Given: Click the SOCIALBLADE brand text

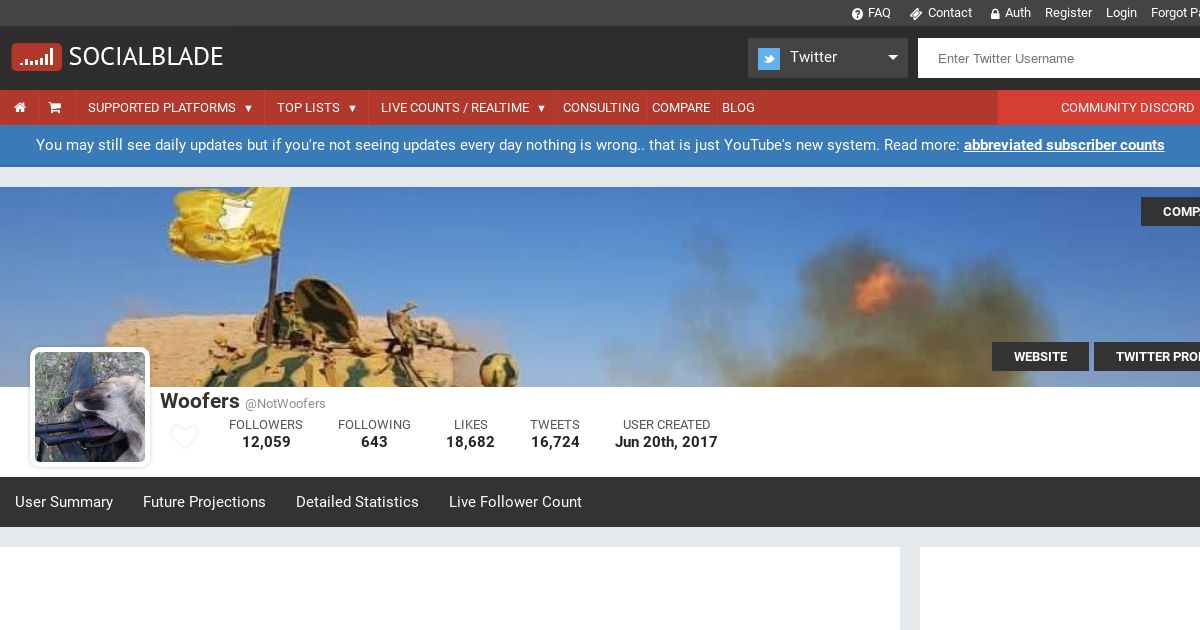Looking at the screenshot, I should (146, 57).
